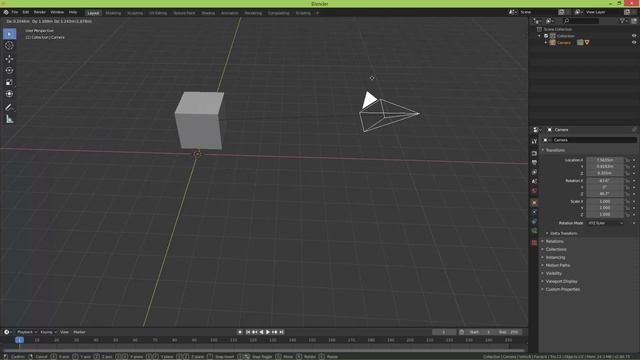Toggle Camera visibility eye in outliner
The width and height of the screenshot is (640, 360).
coord(634,42)
